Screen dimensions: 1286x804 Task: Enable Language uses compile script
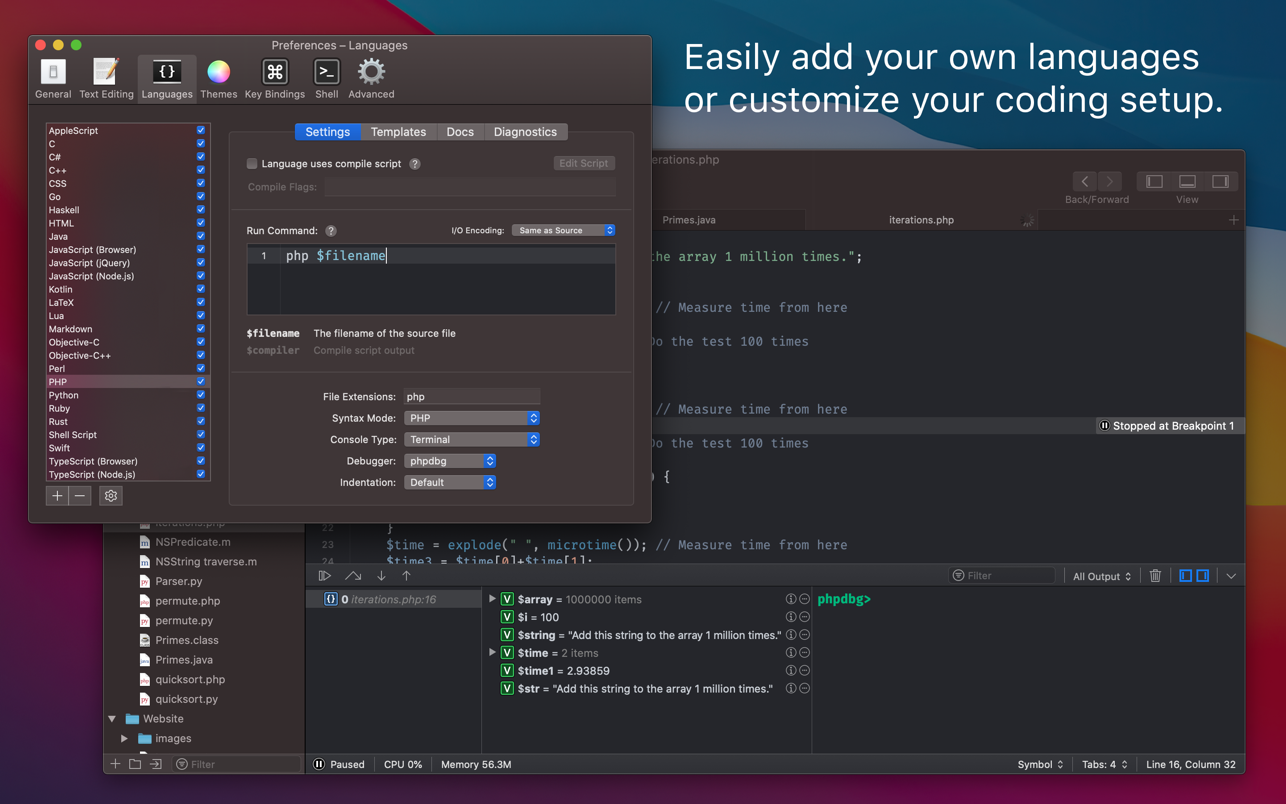pos(252,163)
